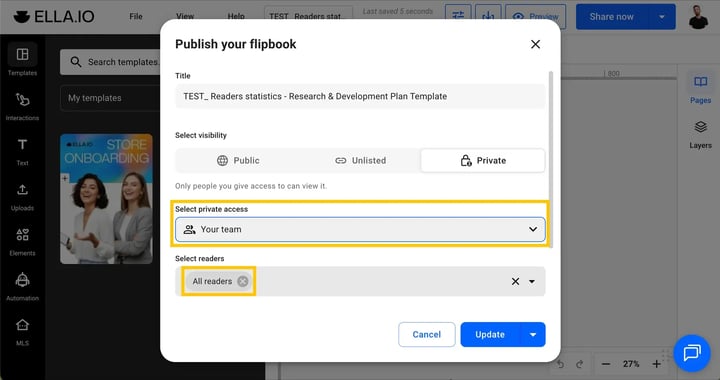This screenshot has width=720, height=380.
Task: Open the Pages panel on the right
Action: pyautogui.click(x=700, y=89)
